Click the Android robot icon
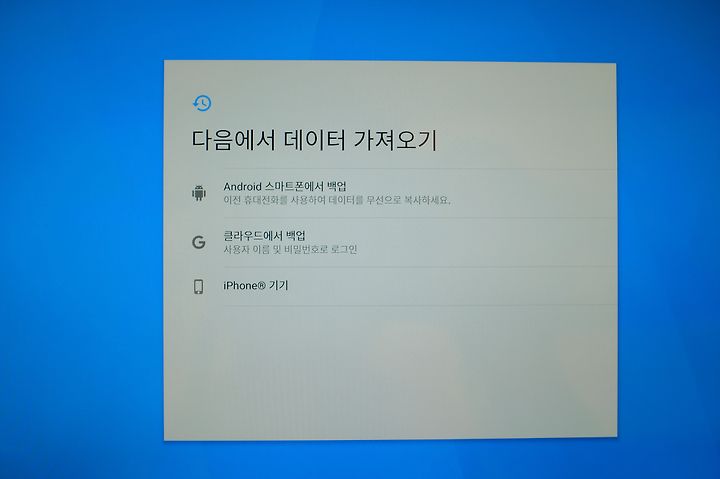 [199, 193]
